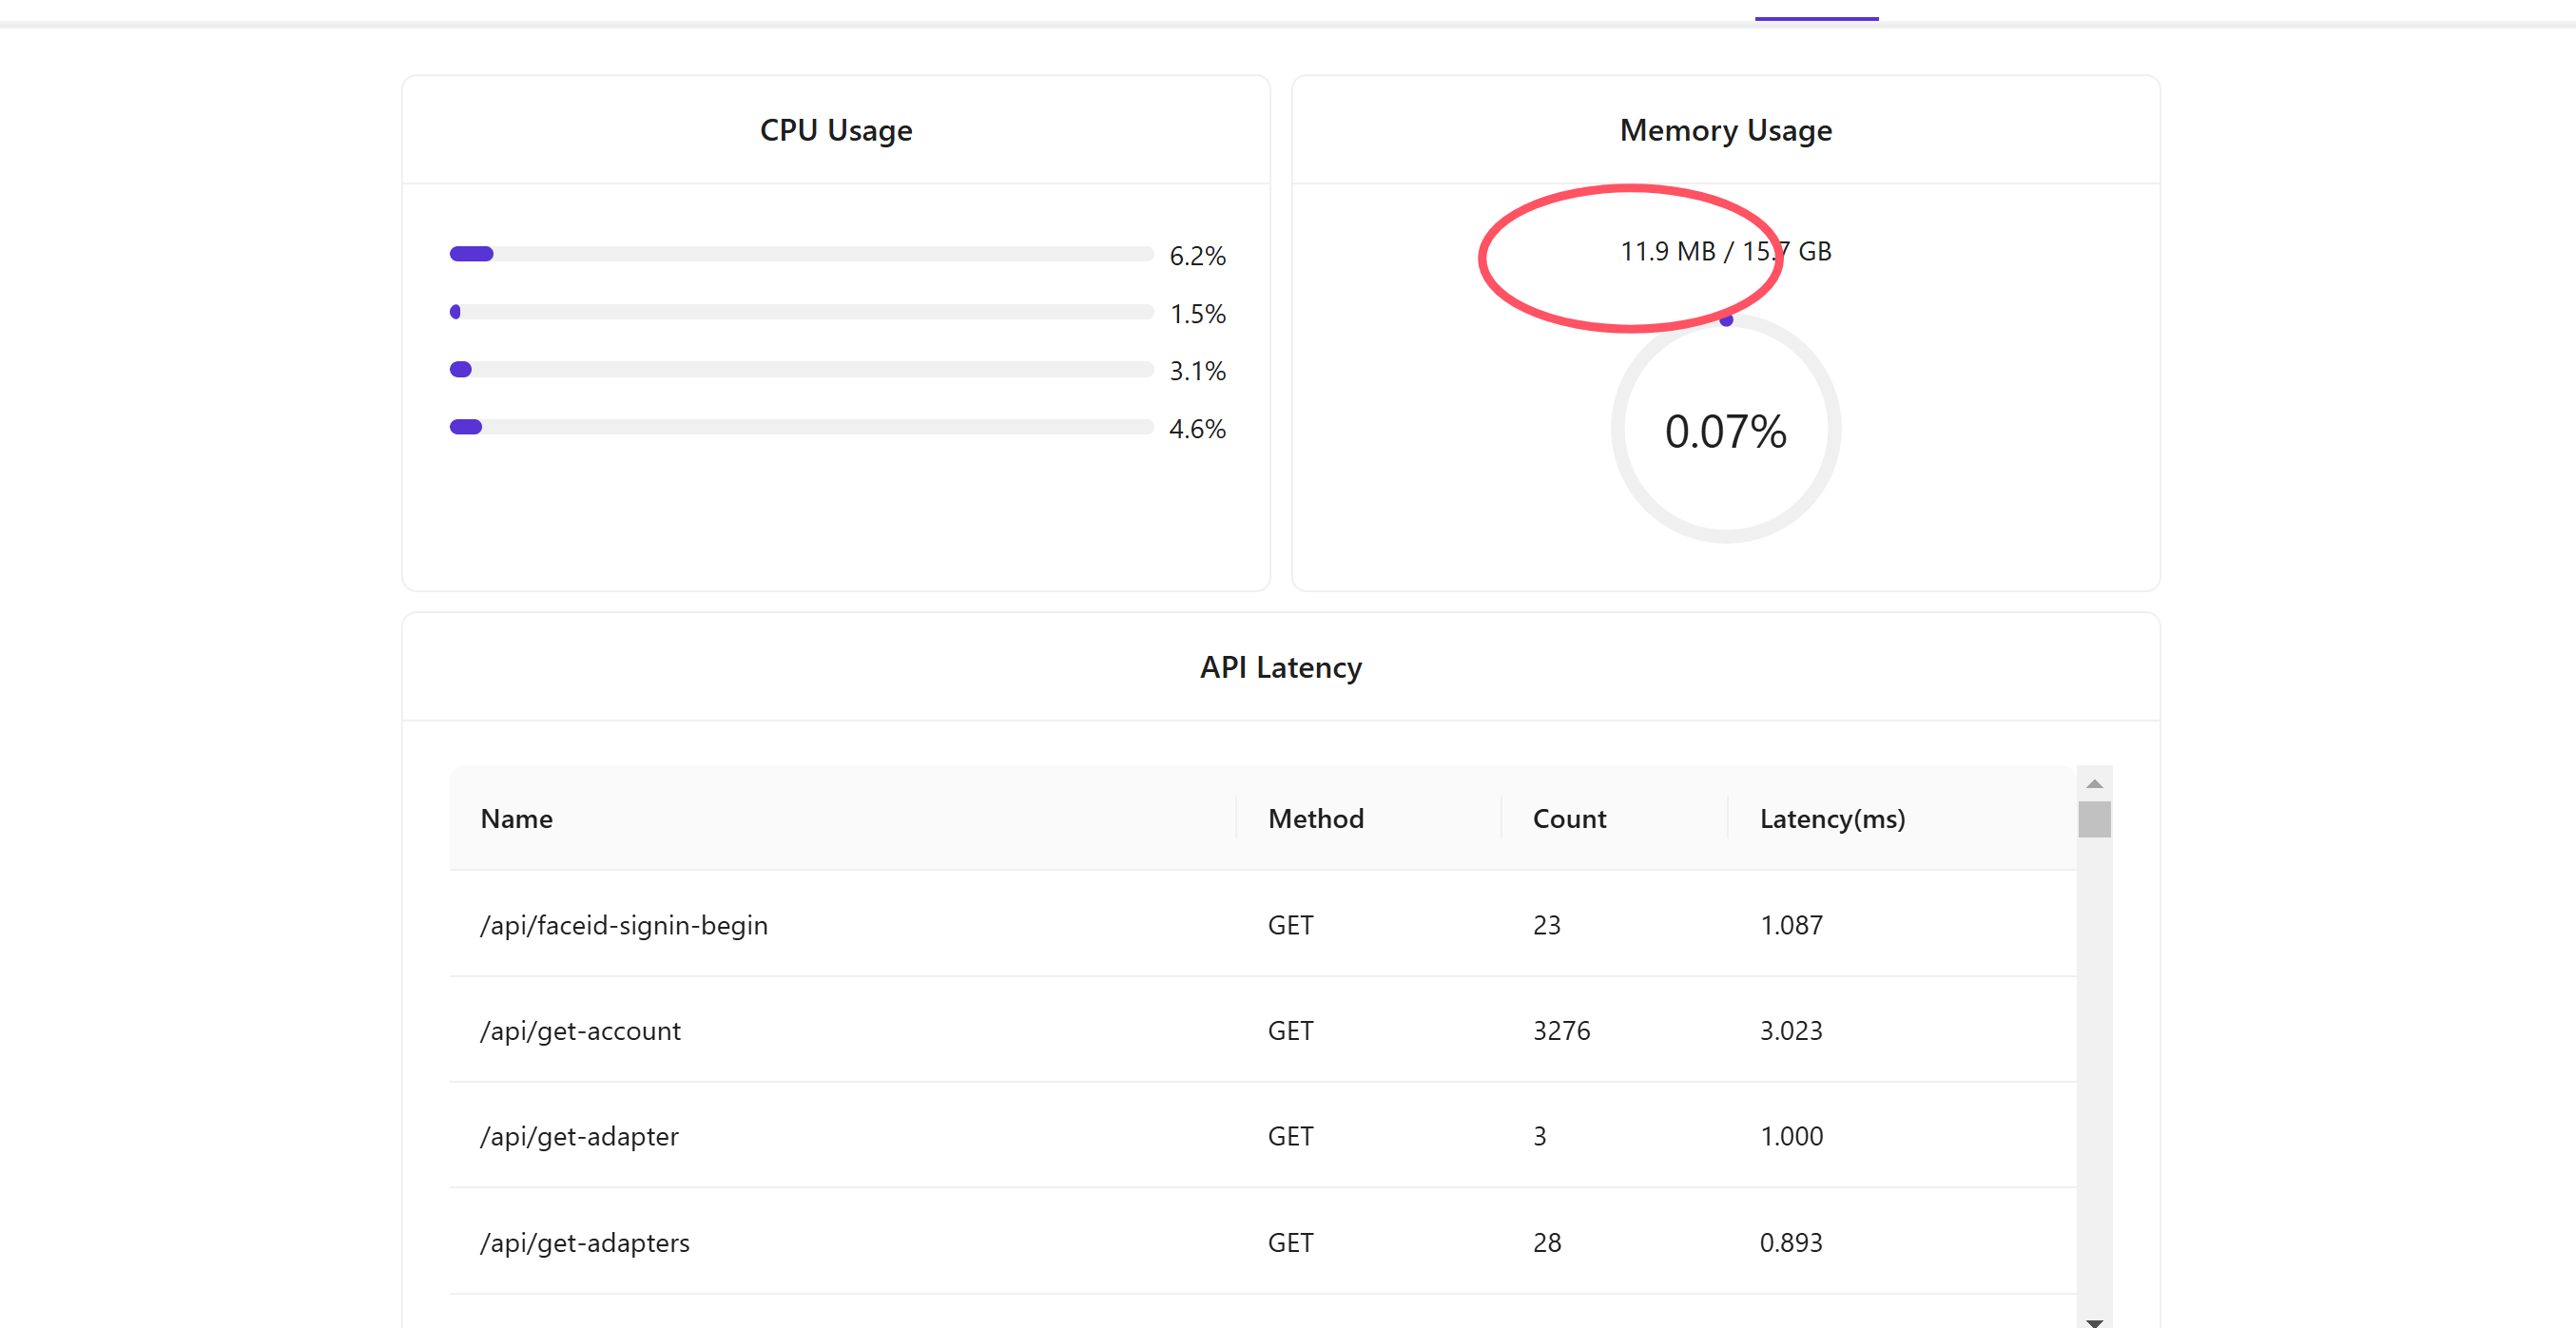Click the 4.6% CPU usage progress bar
The width and height of the screenshot is (2576, 1328).
point(801,427)
